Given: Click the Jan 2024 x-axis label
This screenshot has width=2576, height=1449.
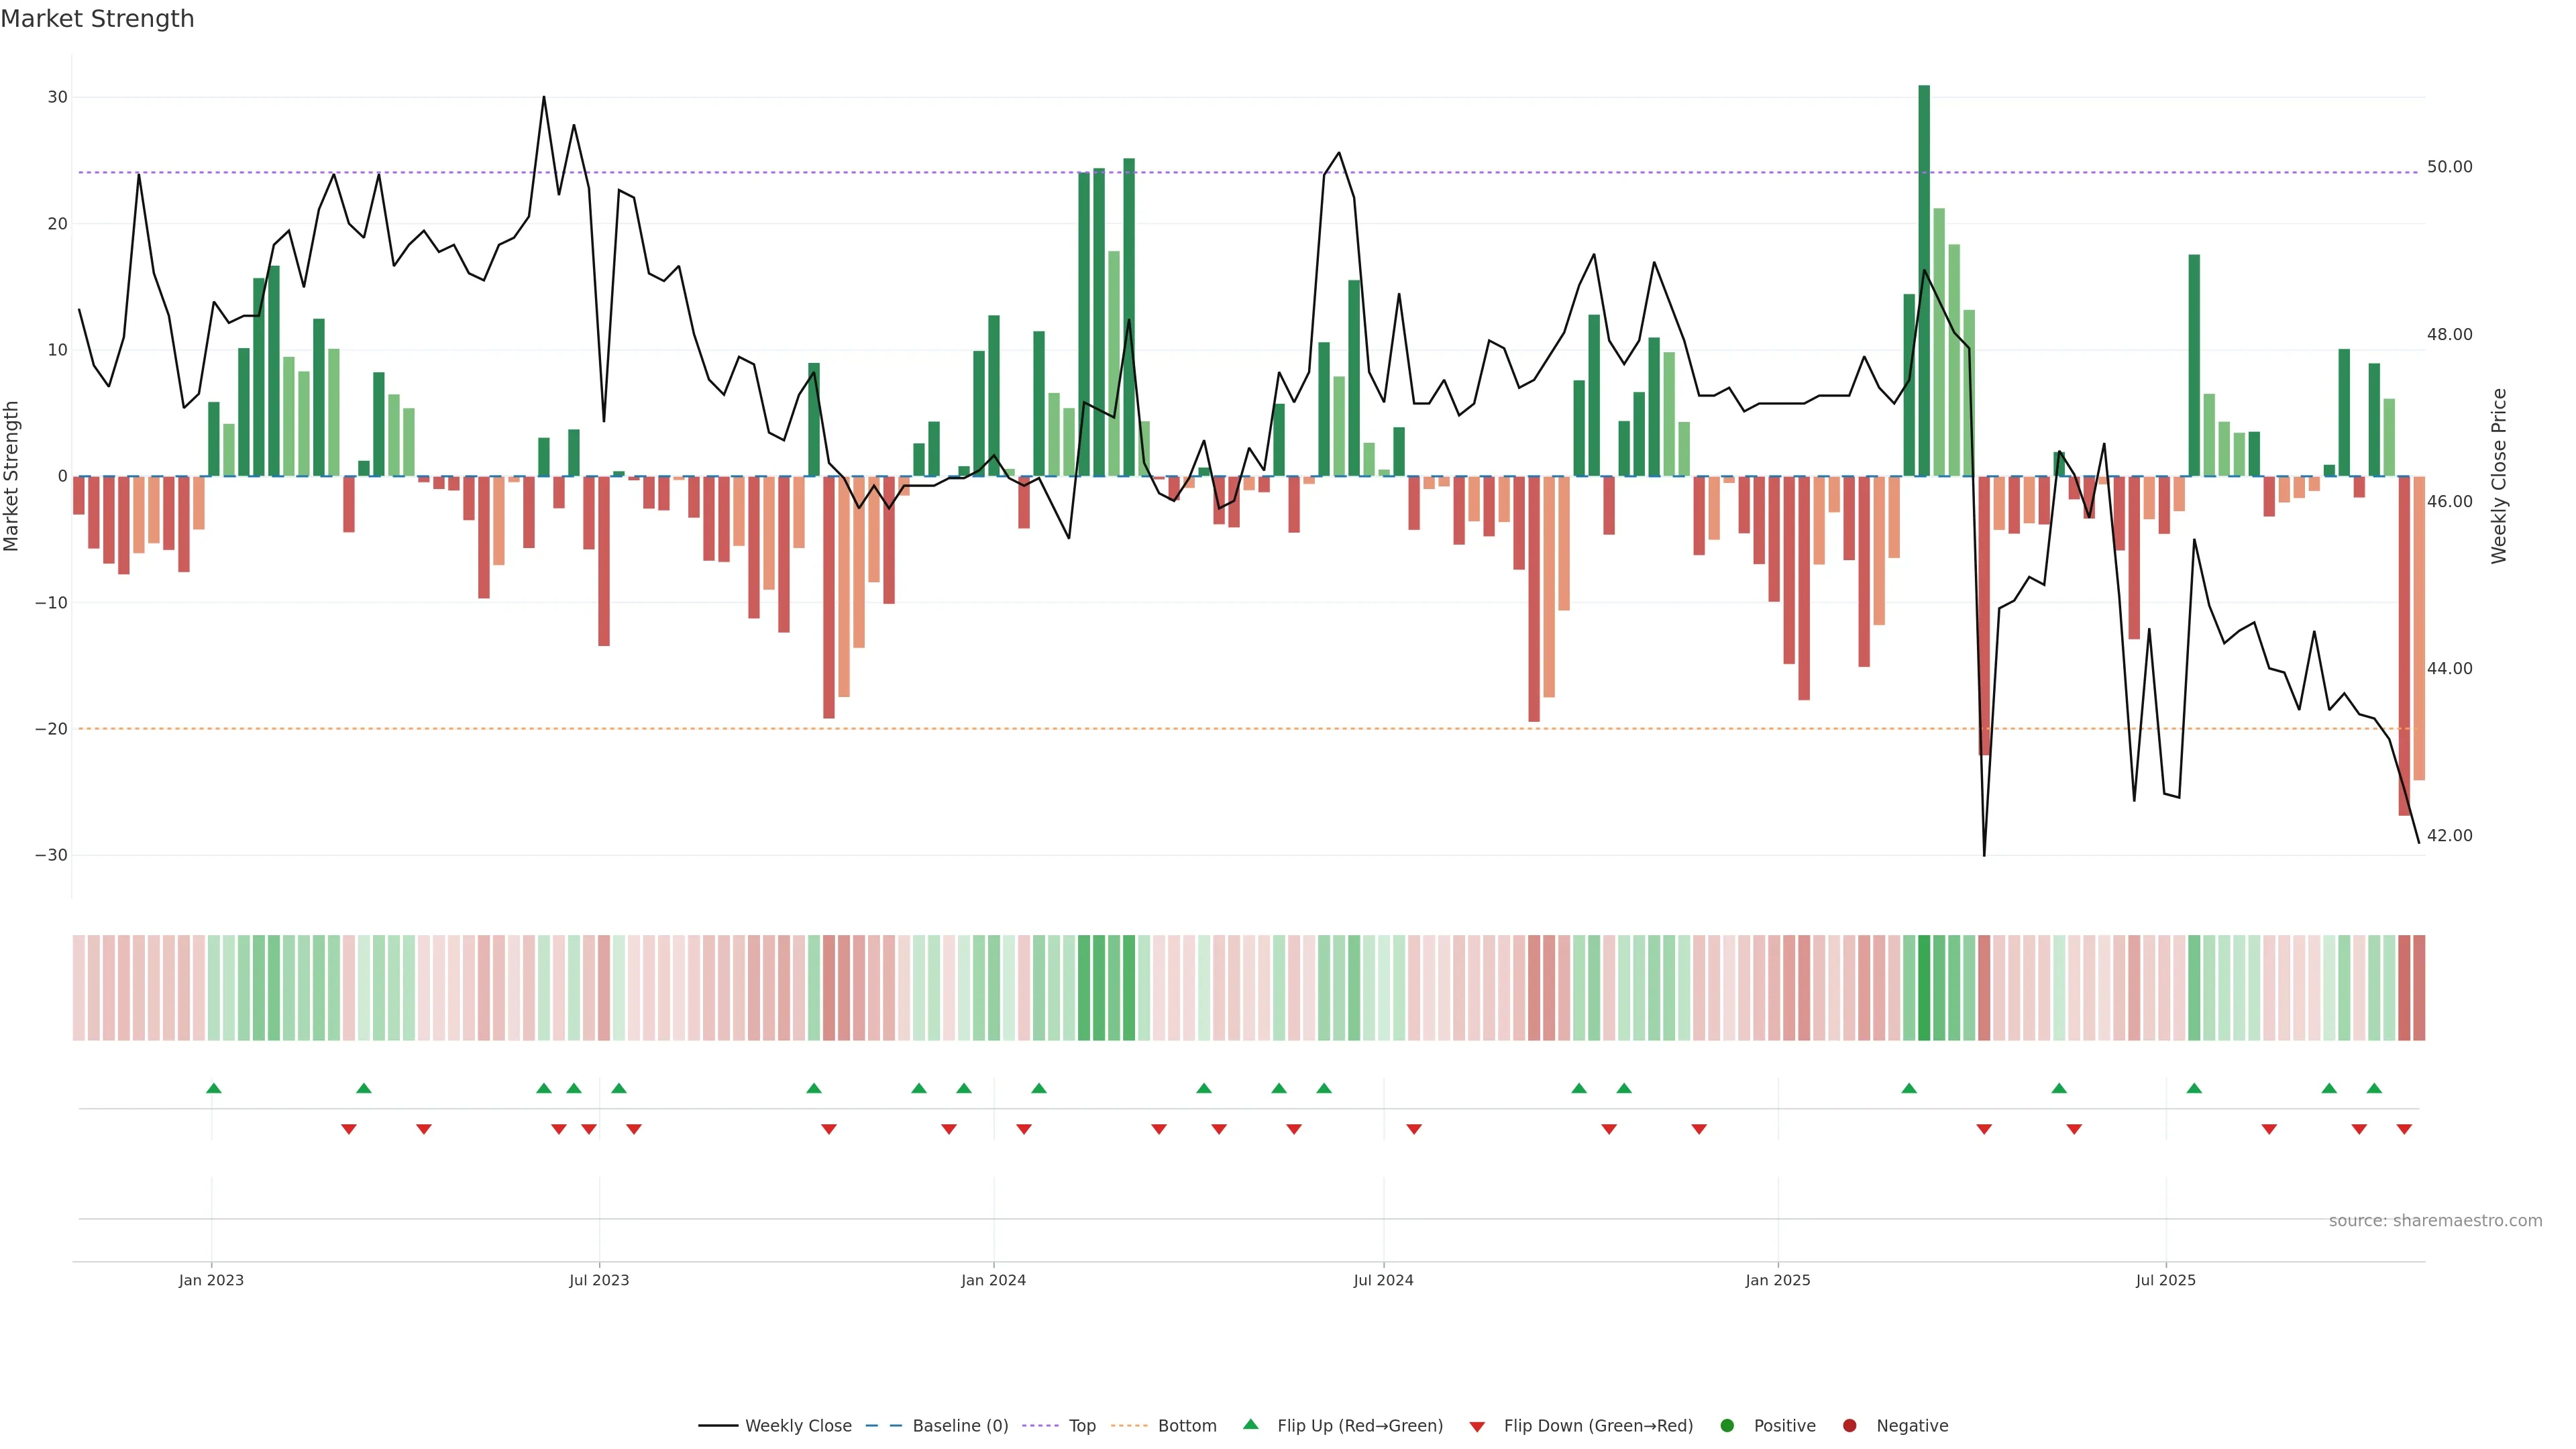Looking at the screenshot, I should pyautogui.click(x=993, y=1280).
